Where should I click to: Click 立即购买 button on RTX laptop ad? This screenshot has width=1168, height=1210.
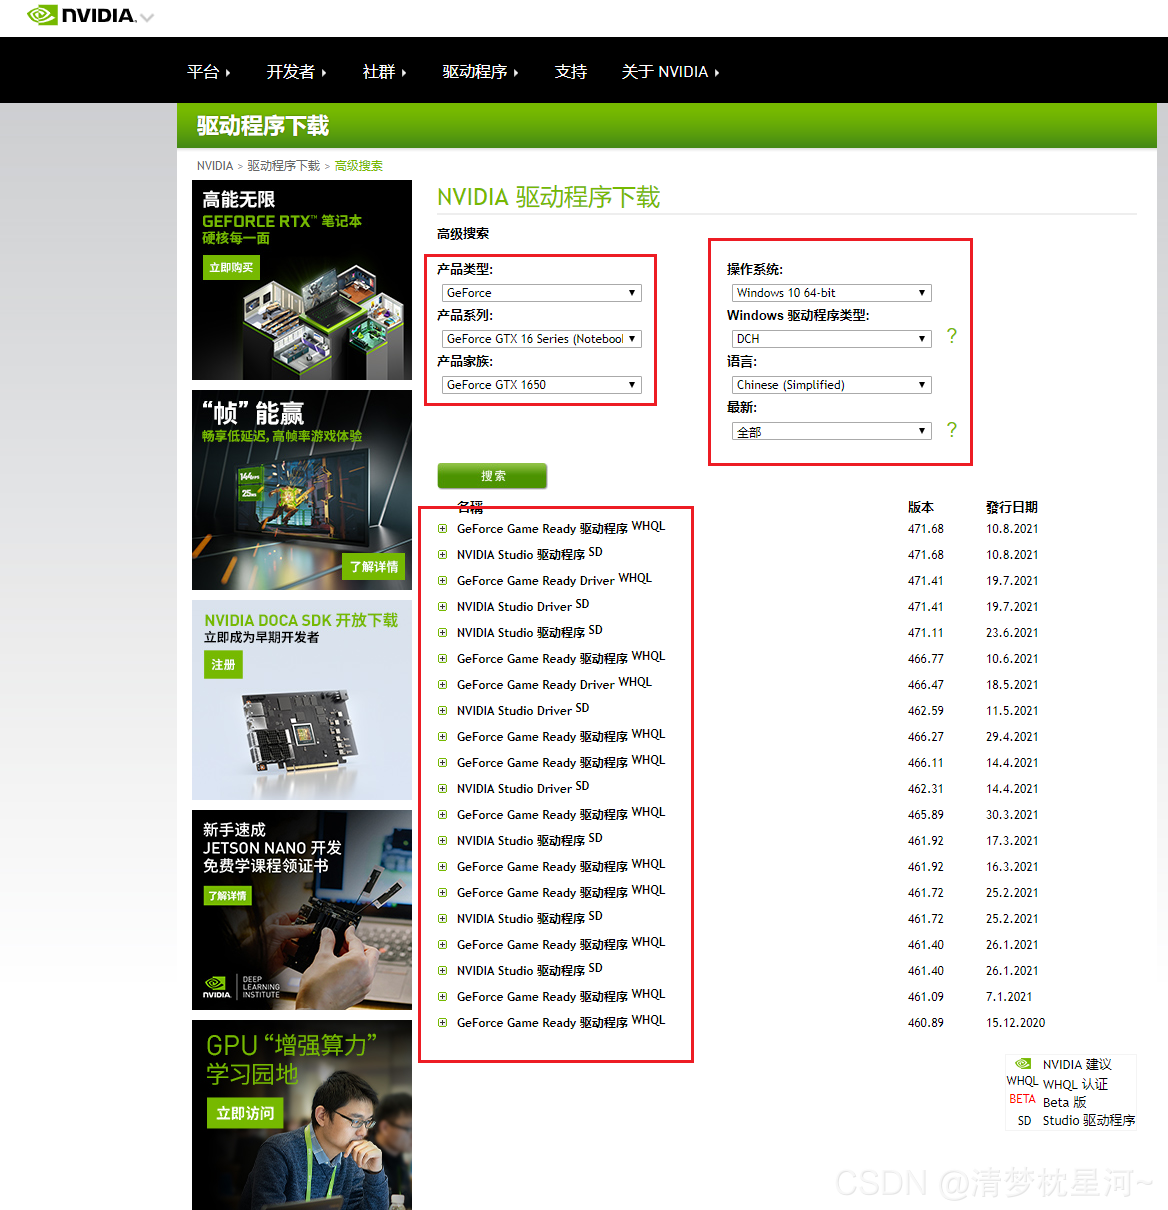click(231, 267)
